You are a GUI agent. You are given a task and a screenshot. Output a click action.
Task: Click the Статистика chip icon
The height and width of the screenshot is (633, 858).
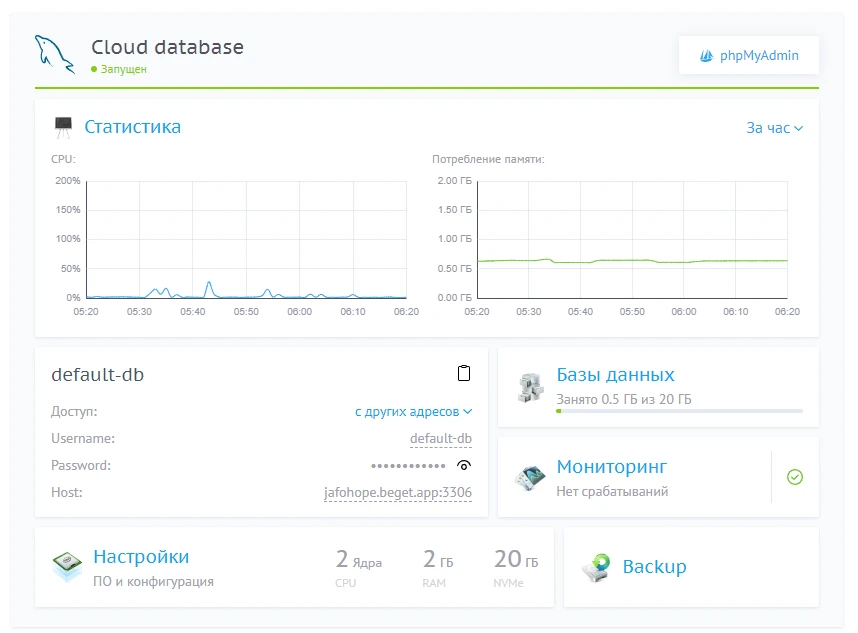click(x=62, y=126)
